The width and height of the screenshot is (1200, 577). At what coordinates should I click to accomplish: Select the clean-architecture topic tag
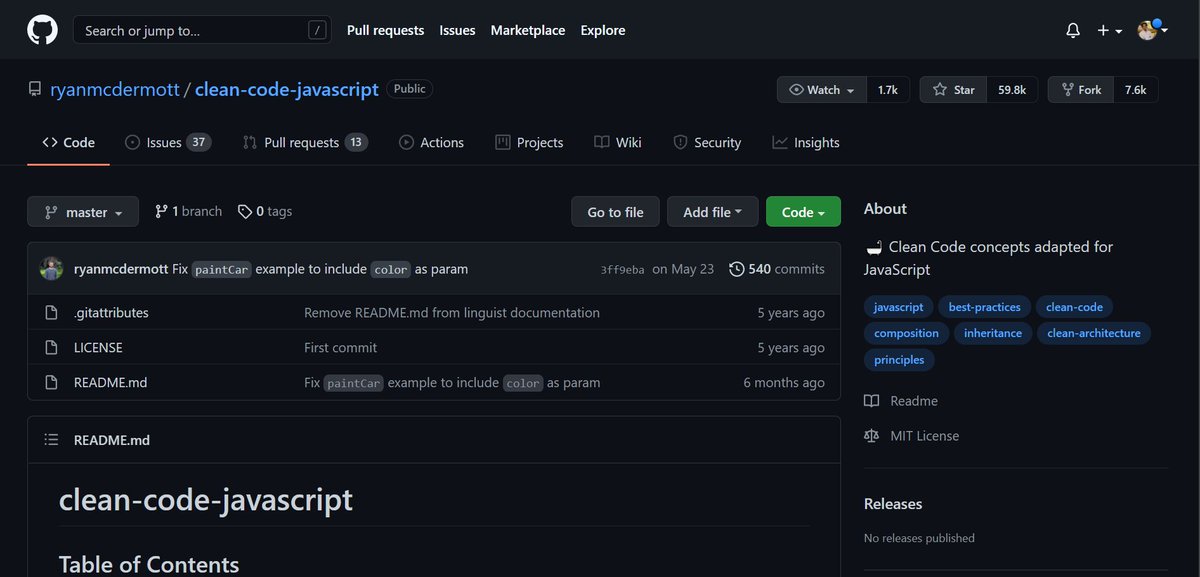click(x=1094, y=333)
